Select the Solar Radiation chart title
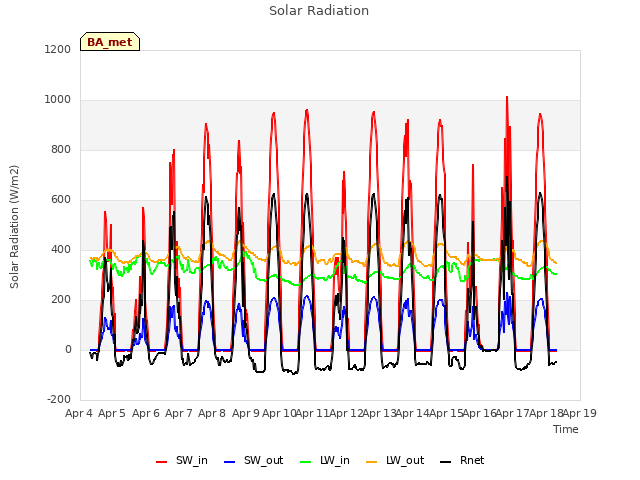The height and width of the screenshot is (480, 640). (x=319, y=11)
